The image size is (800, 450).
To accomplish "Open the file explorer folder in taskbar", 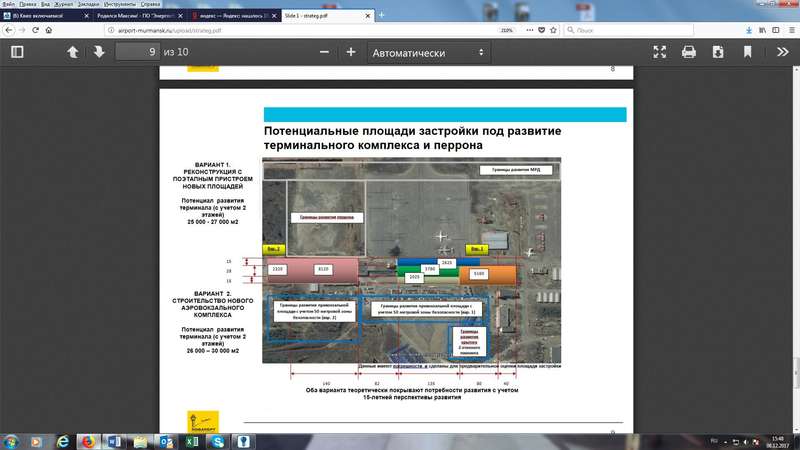I will [140, 442].
